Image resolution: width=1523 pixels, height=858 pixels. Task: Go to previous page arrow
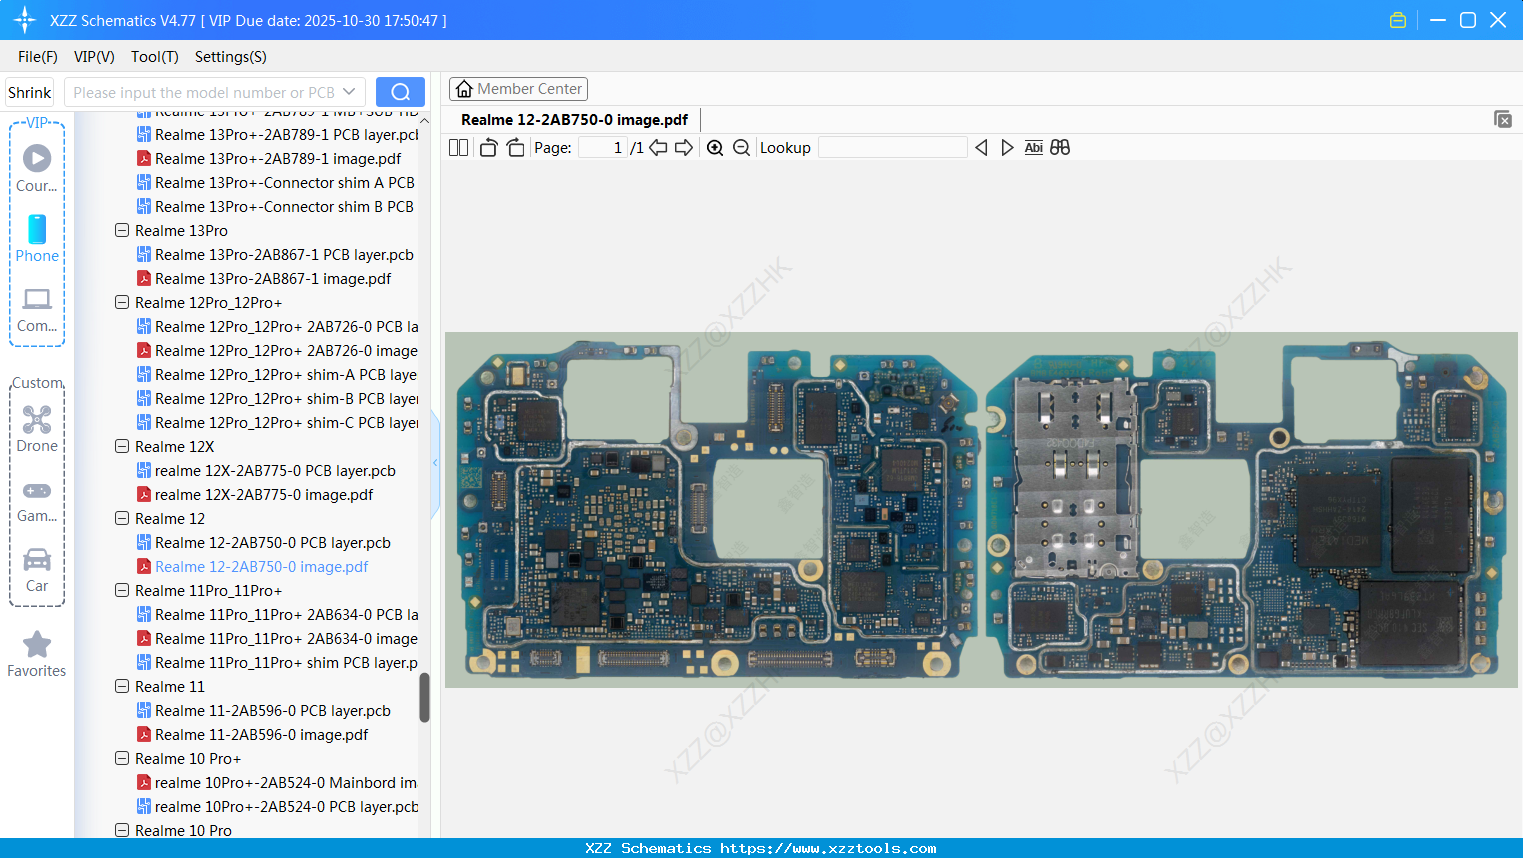[658, 148]
